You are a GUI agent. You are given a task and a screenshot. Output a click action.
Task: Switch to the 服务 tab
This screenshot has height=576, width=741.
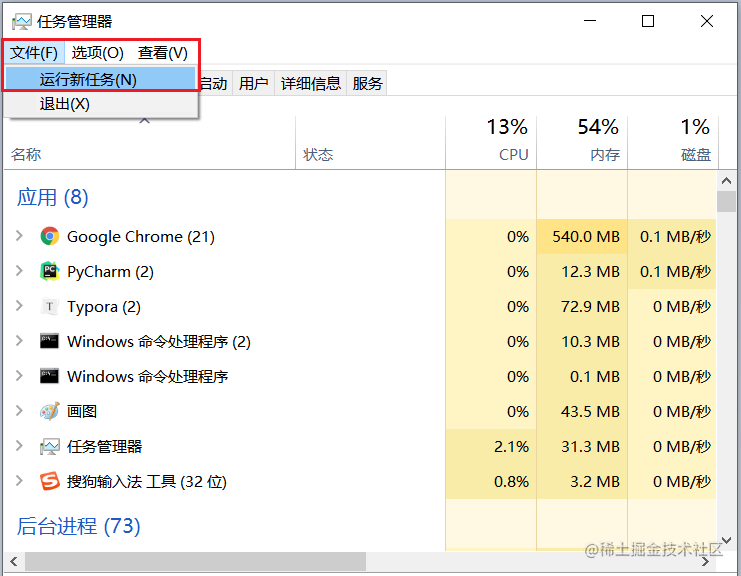pos(367,84)
